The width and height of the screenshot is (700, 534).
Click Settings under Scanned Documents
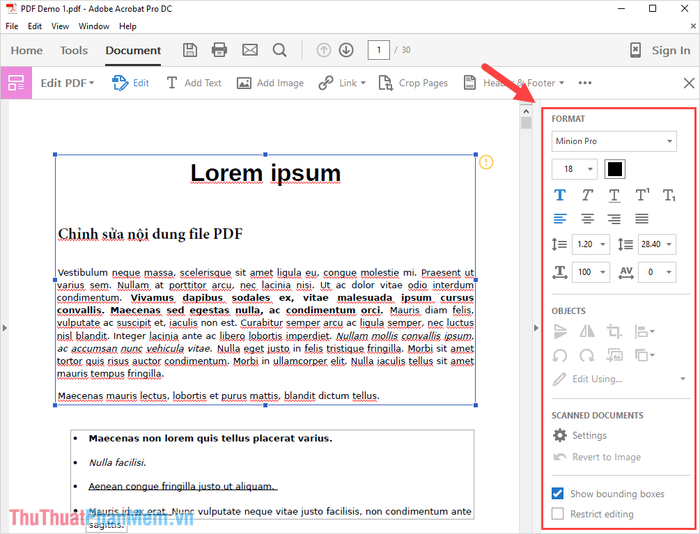pos(588,436)
